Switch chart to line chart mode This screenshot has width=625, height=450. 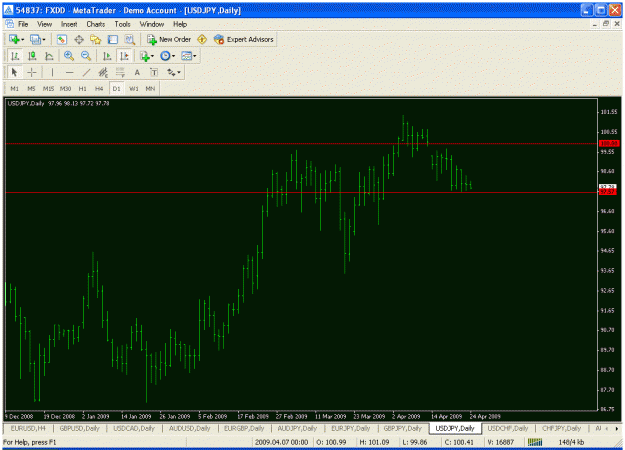coord(49,56)
